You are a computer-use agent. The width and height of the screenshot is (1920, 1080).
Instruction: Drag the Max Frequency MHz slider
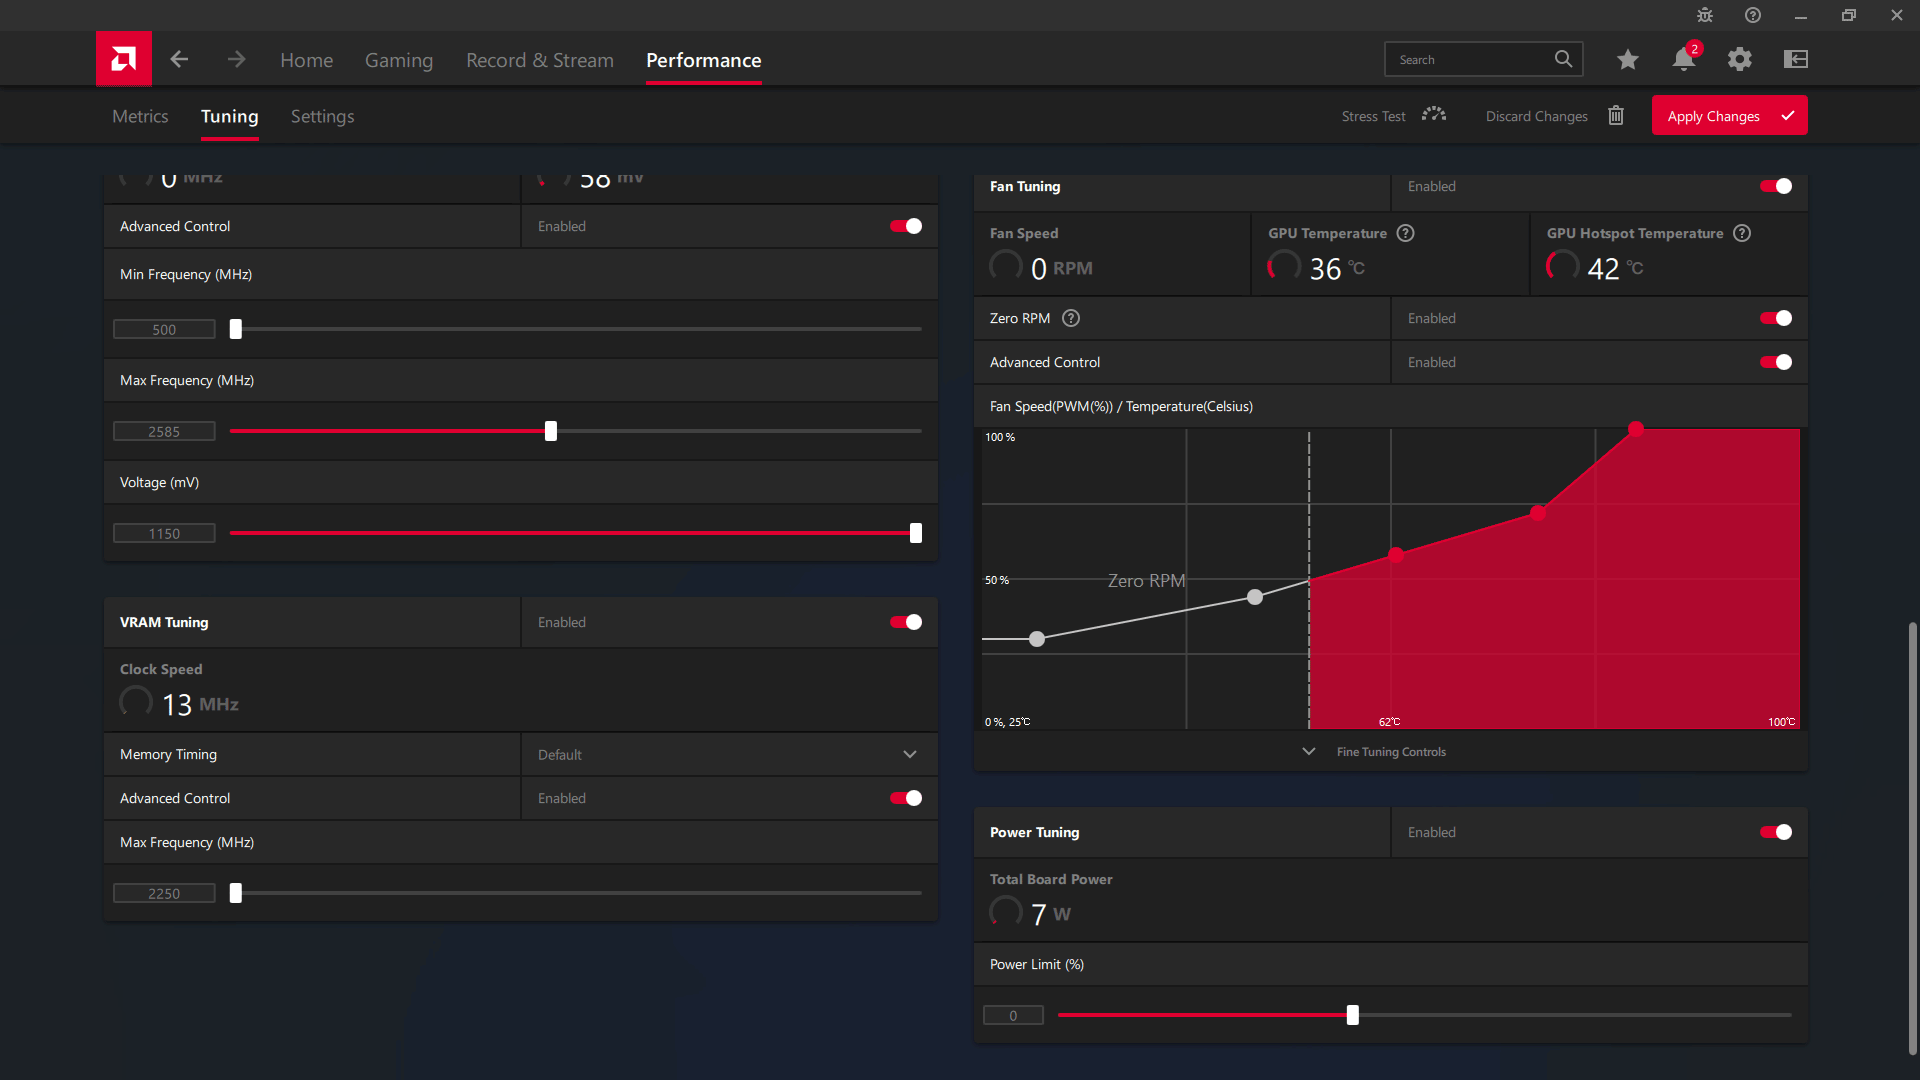click(x=549, y=431)
